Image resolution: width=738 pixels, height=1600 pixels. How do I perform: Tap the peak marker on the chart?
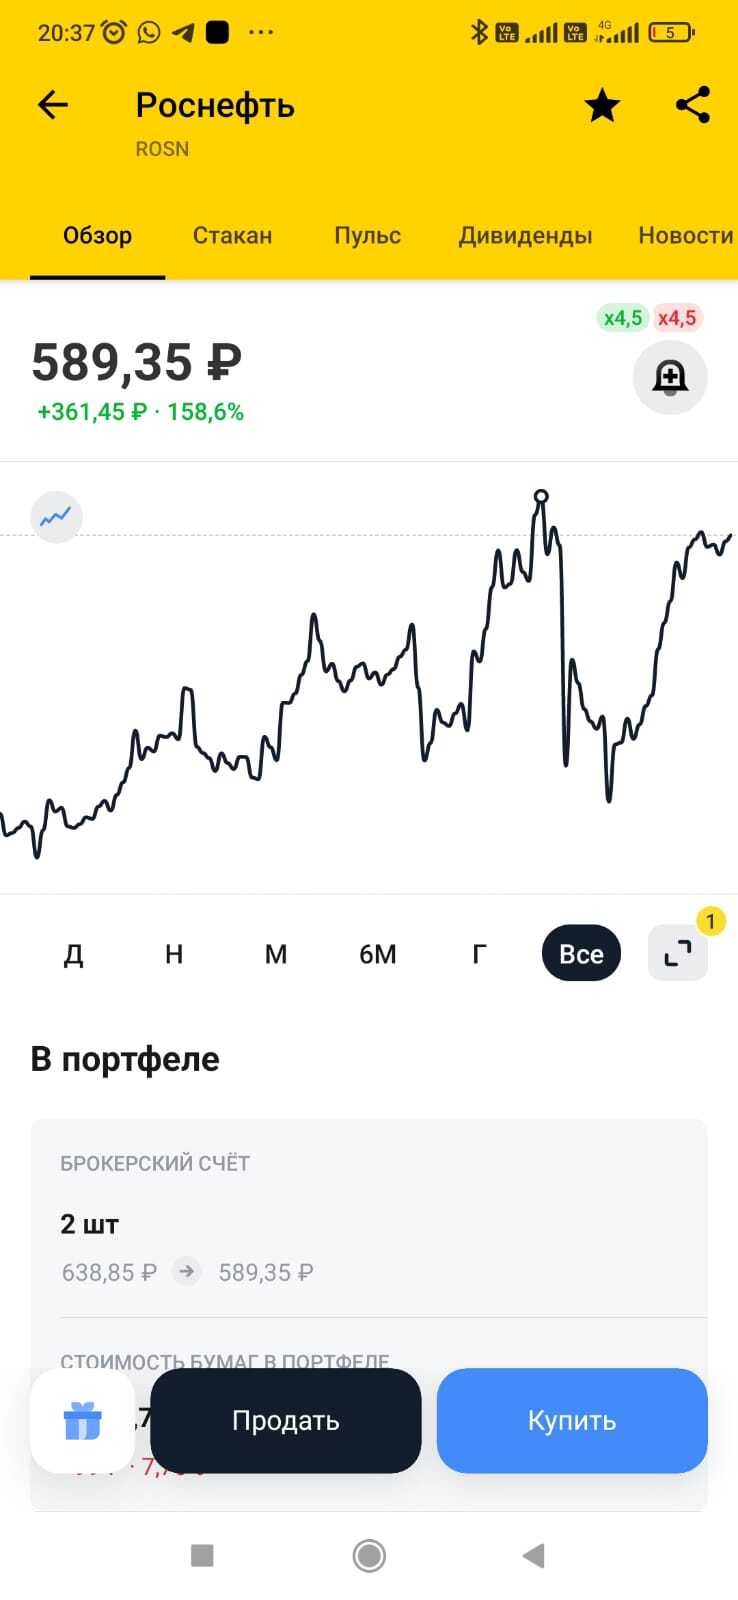541,496
